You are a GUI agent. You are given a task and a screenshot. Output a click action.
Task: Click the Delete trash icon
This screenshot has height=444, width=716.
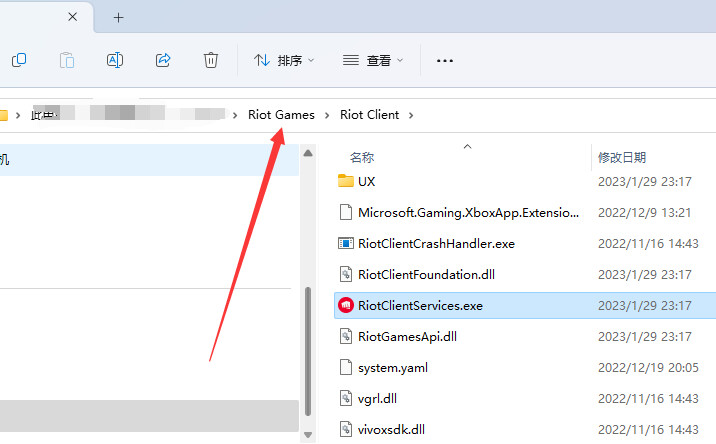(x=211, y=60)
